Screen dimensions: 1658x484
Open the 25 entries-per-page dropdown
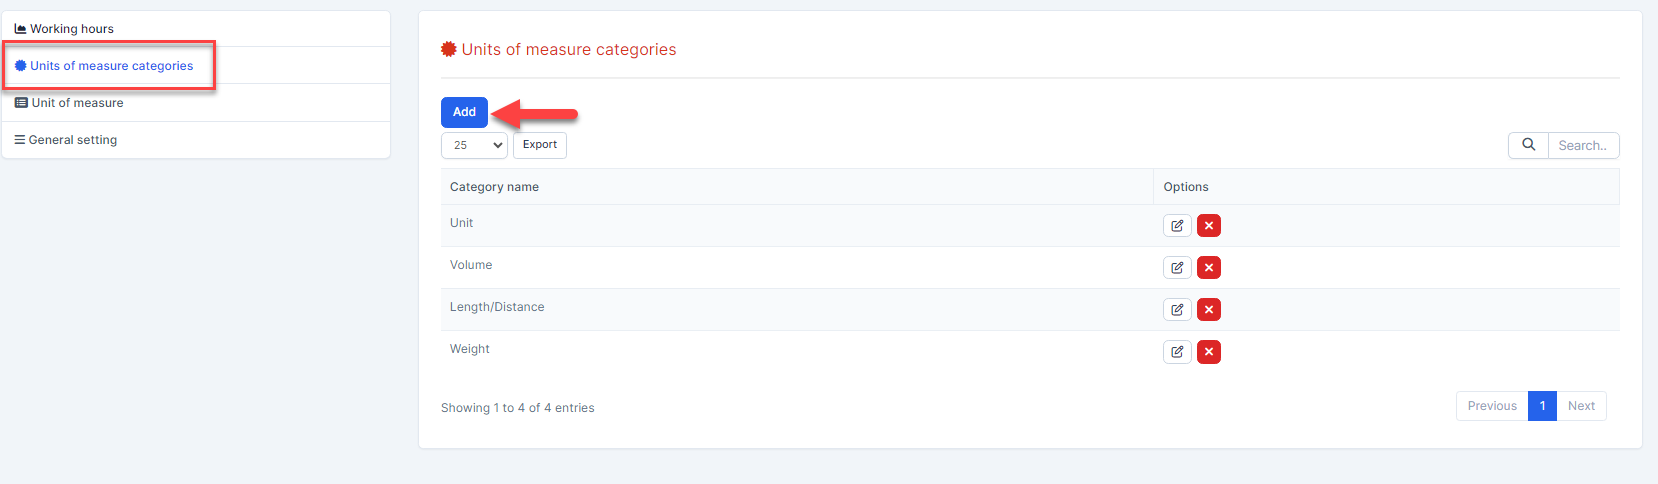point(474,145)
